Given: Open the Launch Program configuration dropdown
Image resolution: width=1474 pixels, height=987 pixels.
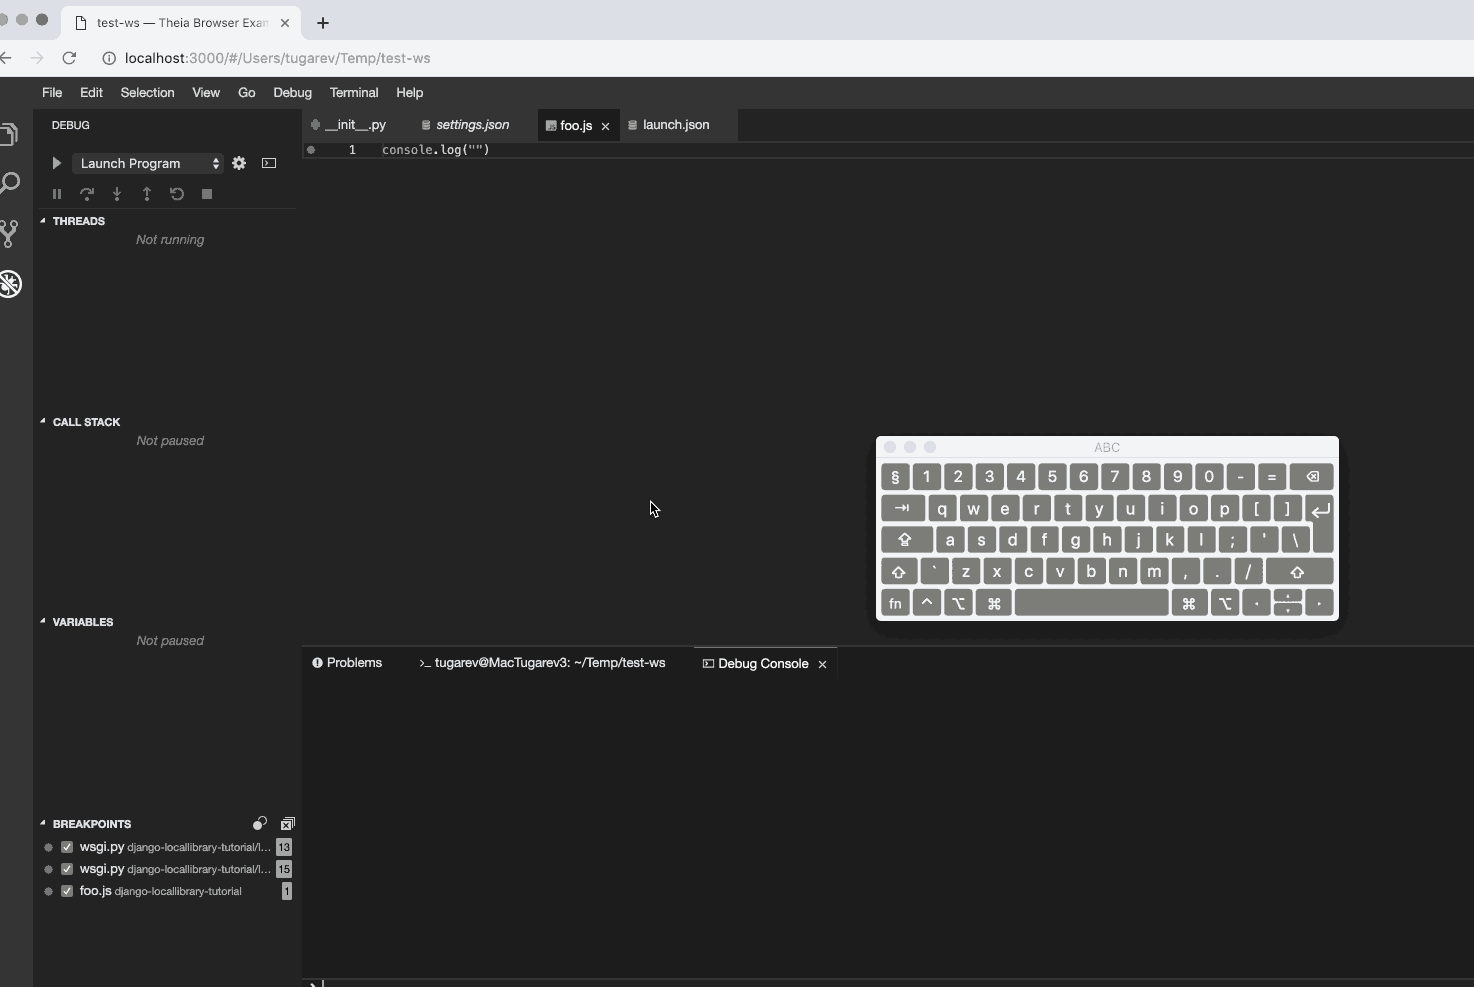Looking at the screenshot, I should [x=148, y=163].
